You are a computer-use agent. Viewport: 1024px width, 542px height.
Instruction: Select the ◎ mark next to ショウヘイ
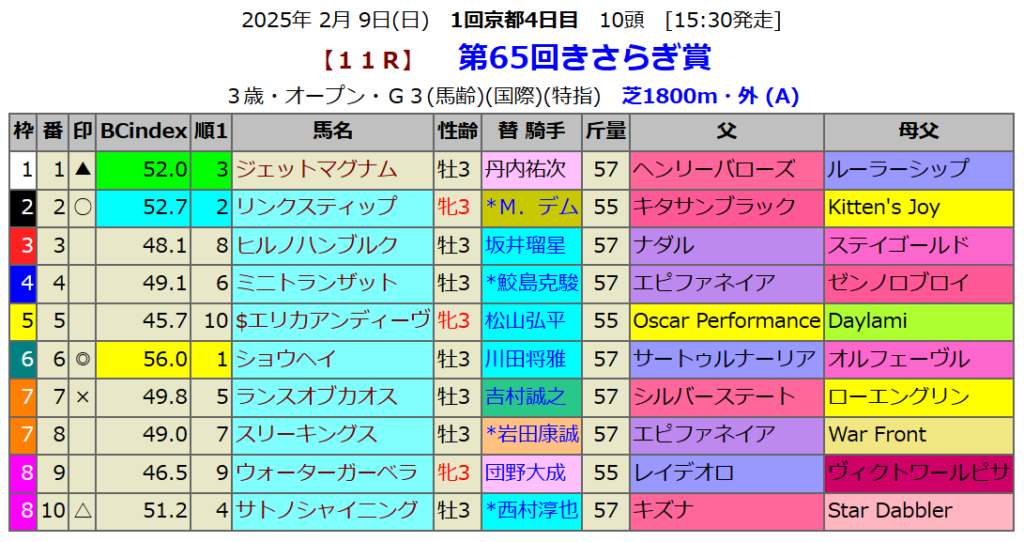(x=83, y=359)
